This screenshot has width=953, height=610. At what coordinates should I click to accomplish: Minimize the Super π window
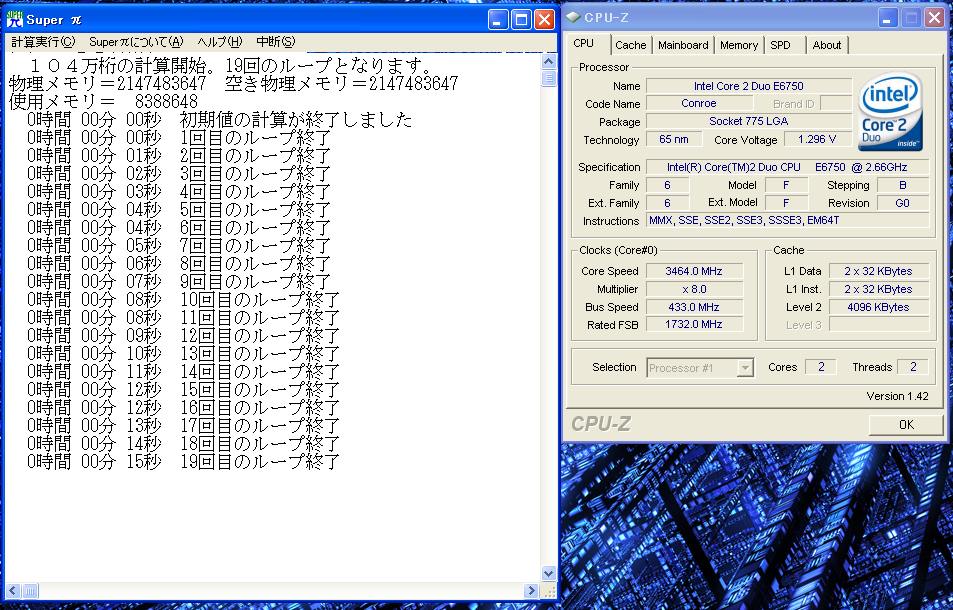(x=498, y=20)
